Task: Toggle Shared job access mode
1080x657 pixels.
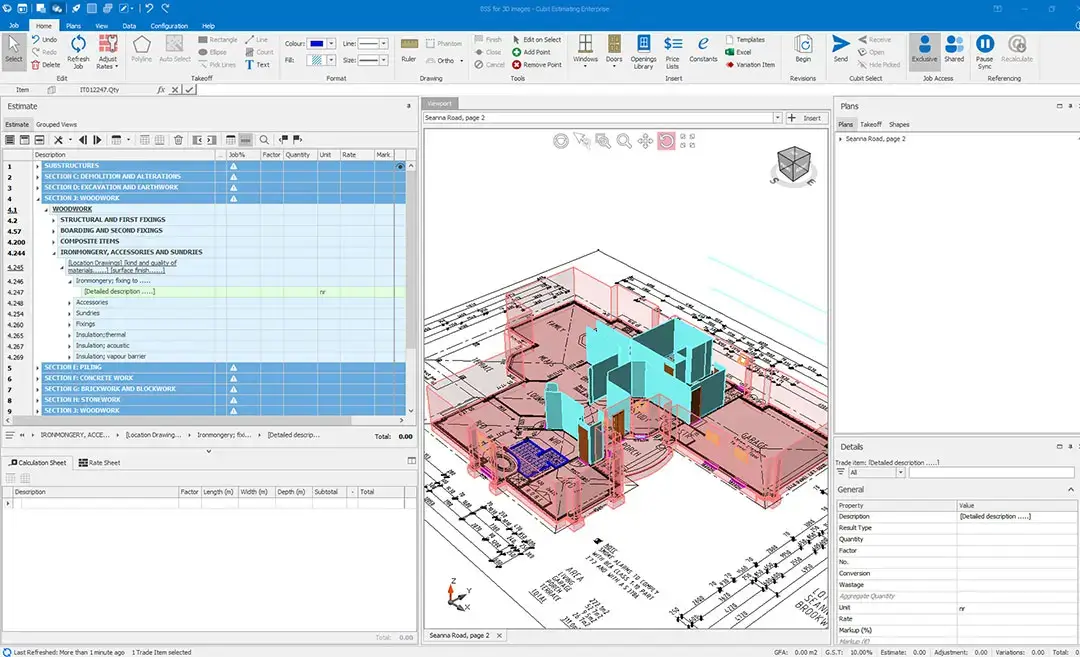Action: 954,48
